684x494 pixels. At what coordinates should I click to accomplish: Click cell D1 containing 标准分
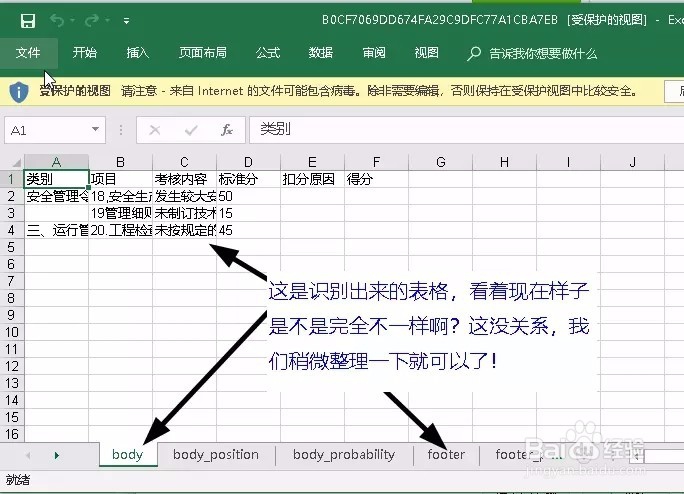tap(248, 179)
